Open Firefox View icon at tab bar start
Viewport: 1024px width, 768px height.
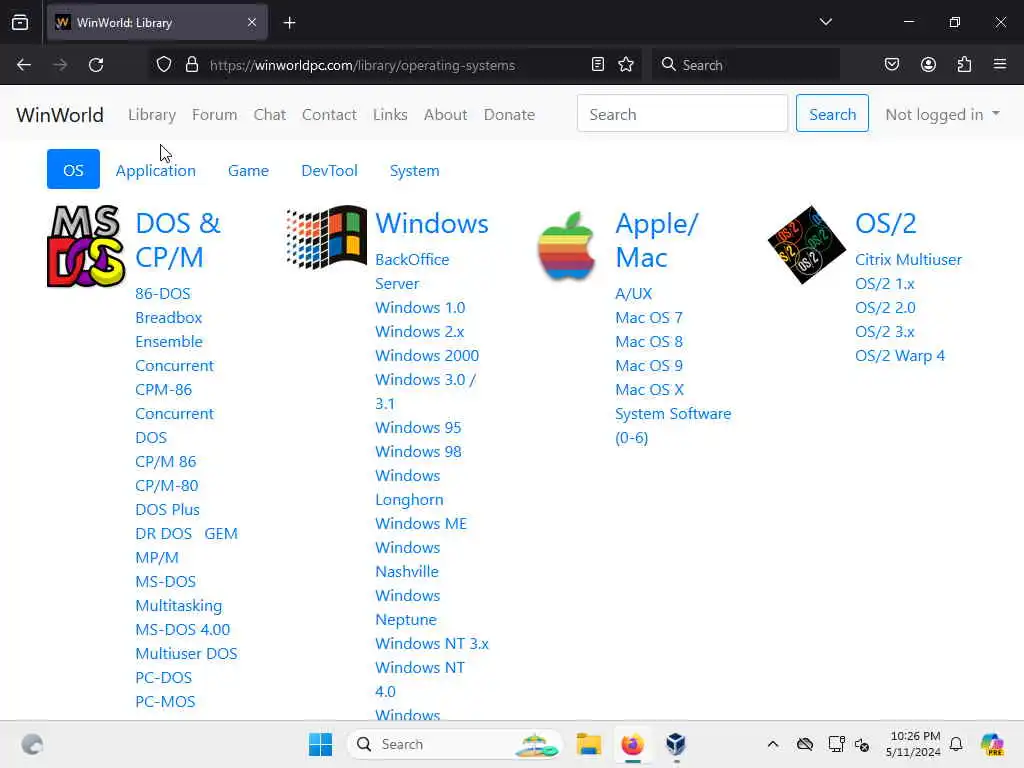(x=20, y=23)
